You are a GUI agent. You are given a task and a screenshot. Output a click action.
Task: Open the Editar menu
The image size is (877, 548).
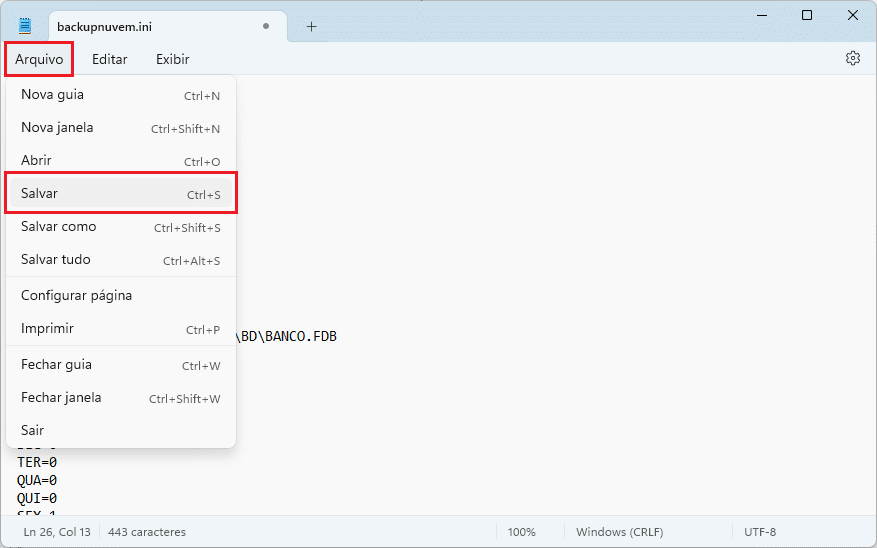coord(109,59)
